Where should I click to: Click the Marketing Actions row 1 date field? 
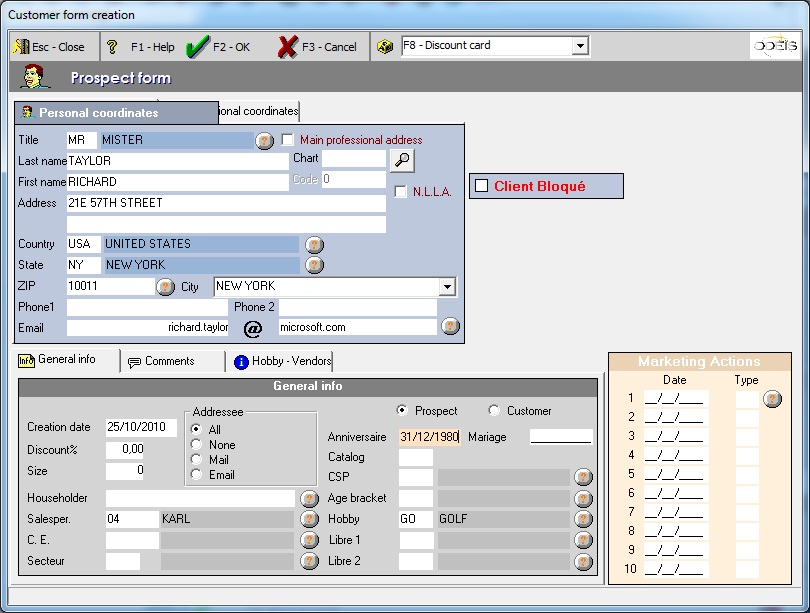[x=676, y=398]
